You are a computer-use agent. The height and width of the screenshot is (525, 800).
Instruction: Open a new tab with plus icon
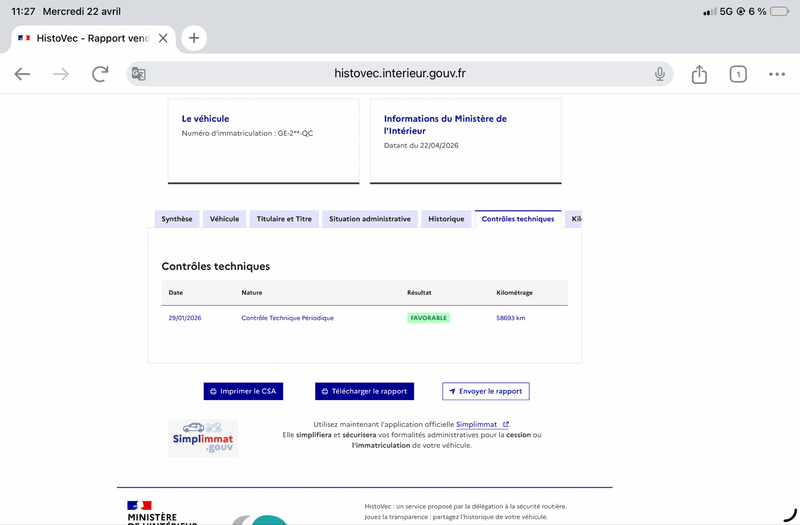click(194, 38)
